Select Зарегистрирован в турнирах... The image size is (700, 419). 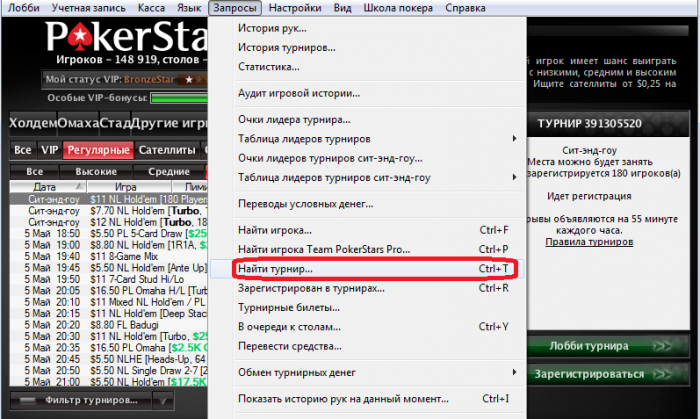(367, 288)
